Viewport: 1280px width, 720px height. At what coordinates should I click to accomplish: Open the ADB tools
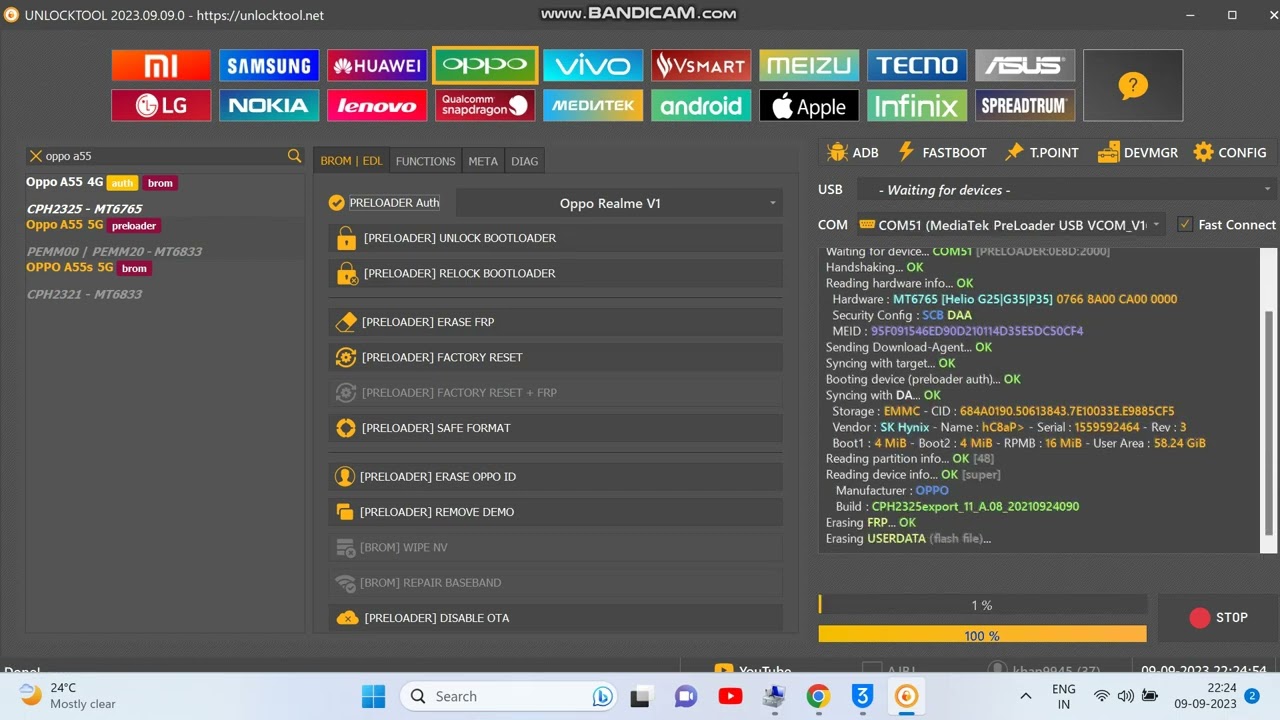[853, 152]
